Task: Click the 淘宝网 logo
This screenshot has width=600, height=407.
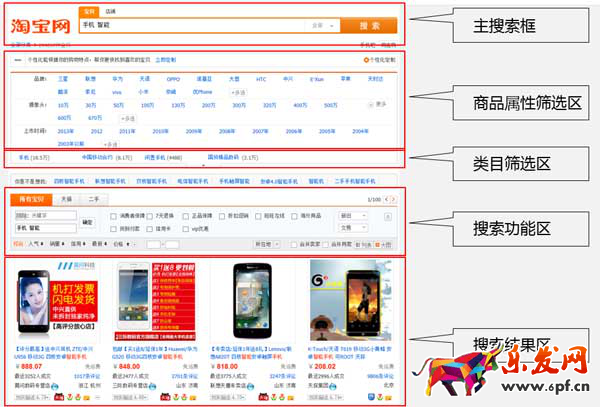Action: (41, 26)
